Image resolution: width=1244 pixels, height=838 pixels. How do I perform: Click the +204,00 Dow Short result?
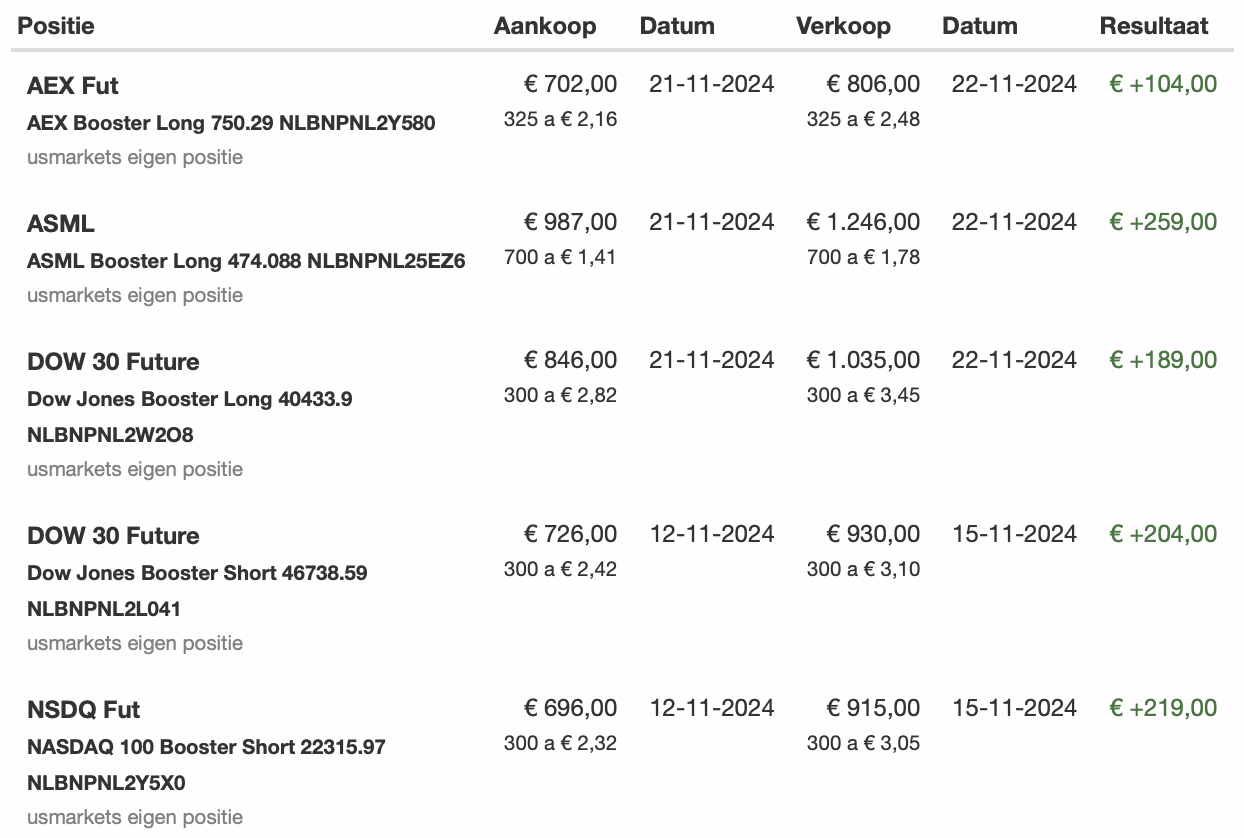[x=1163, y=534]
